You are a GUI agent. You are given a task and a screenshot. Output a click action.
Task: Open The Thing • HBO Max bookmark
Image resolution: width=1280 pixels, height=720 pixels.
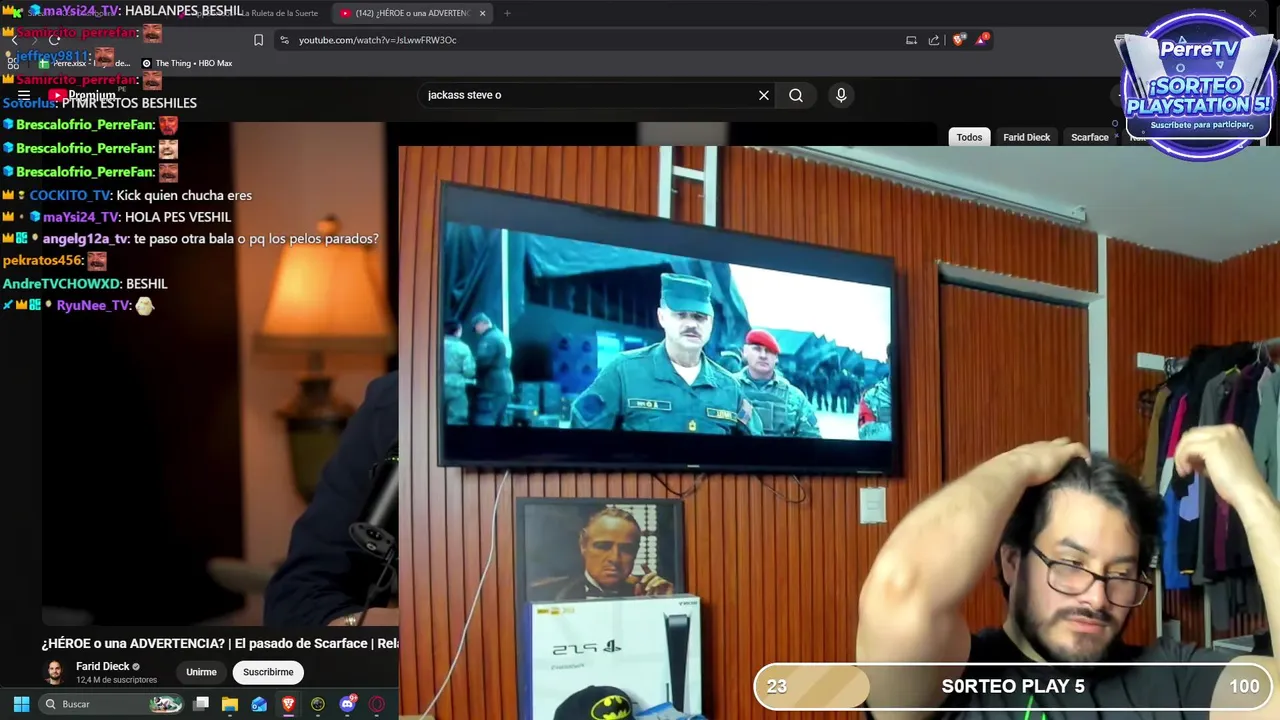[187, 63]
